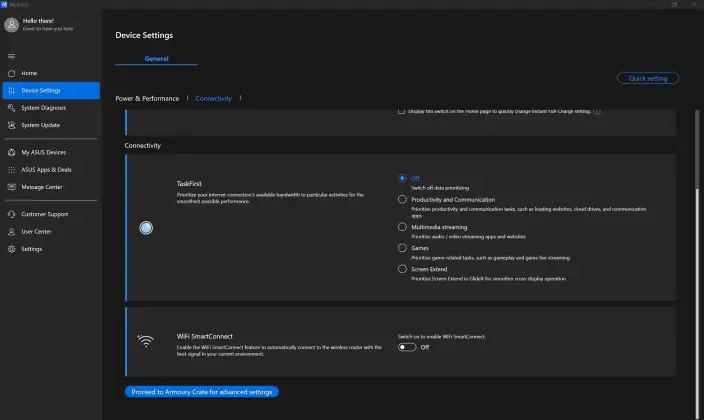The height and width of the screenshot is (420, 704).
Task: Open Customer Support in sidebar
Action: coord(51,214)
